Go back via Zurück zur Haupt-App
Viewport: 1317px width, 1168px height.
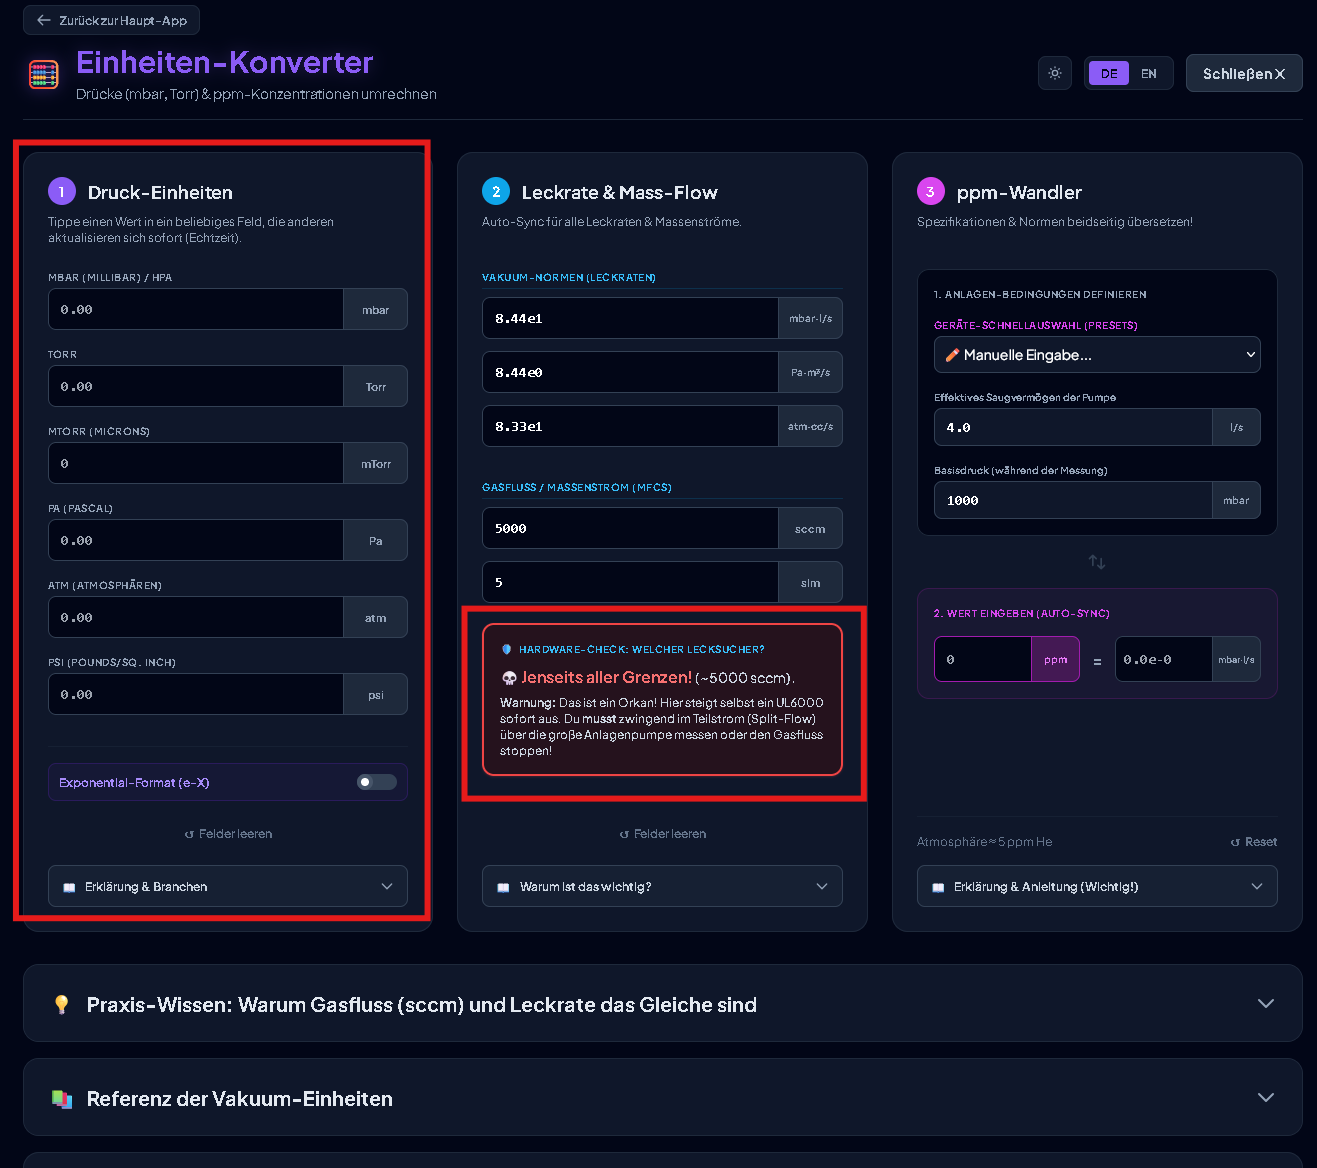112,20
